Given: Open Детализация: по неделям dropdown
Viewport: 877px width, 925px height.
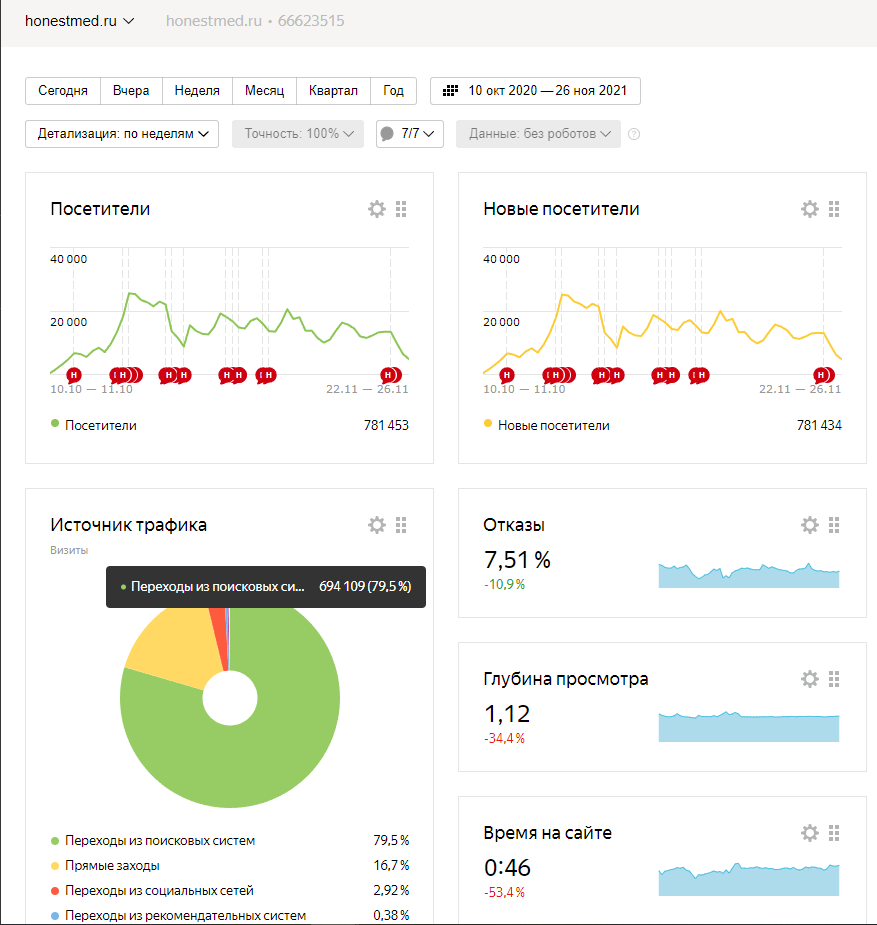Looking at the screenshot, I should pyautogui.click(x=122, y=134).
